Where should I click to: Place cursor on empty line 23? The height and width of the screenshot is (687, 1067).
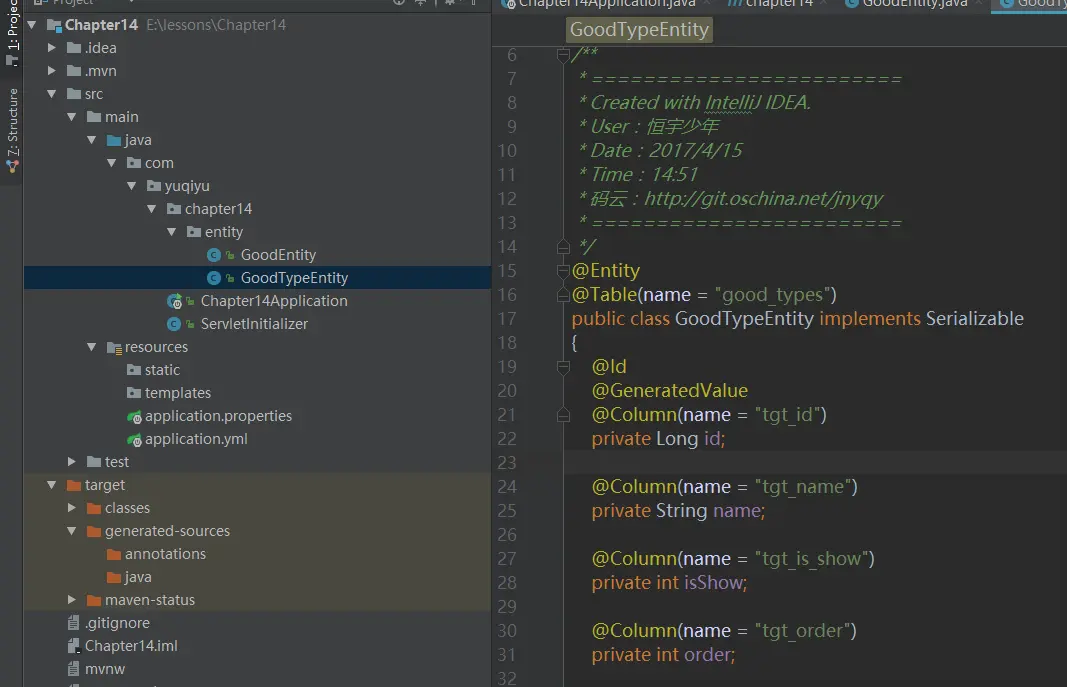tap(815, 463)
